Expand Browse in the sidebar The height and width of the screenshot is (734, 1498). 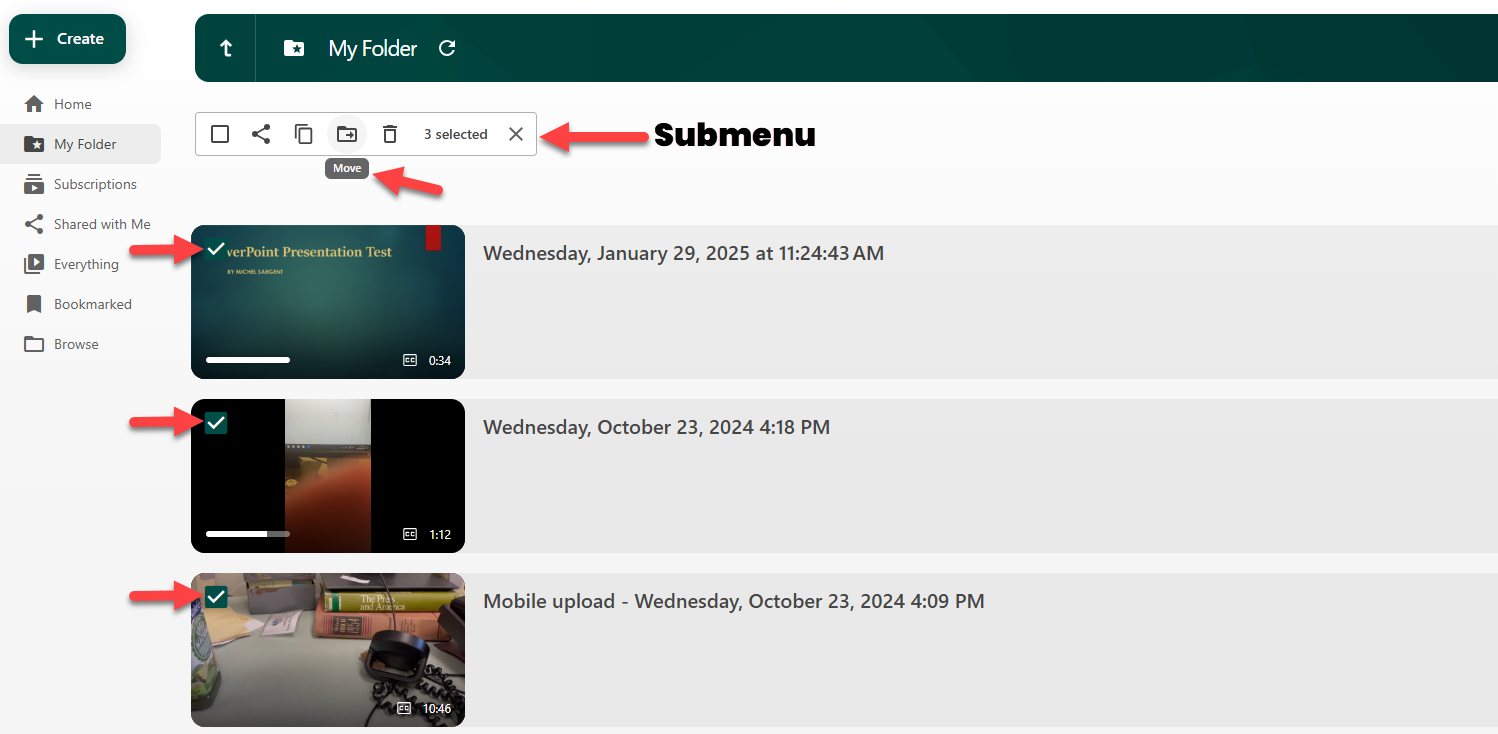76,344
